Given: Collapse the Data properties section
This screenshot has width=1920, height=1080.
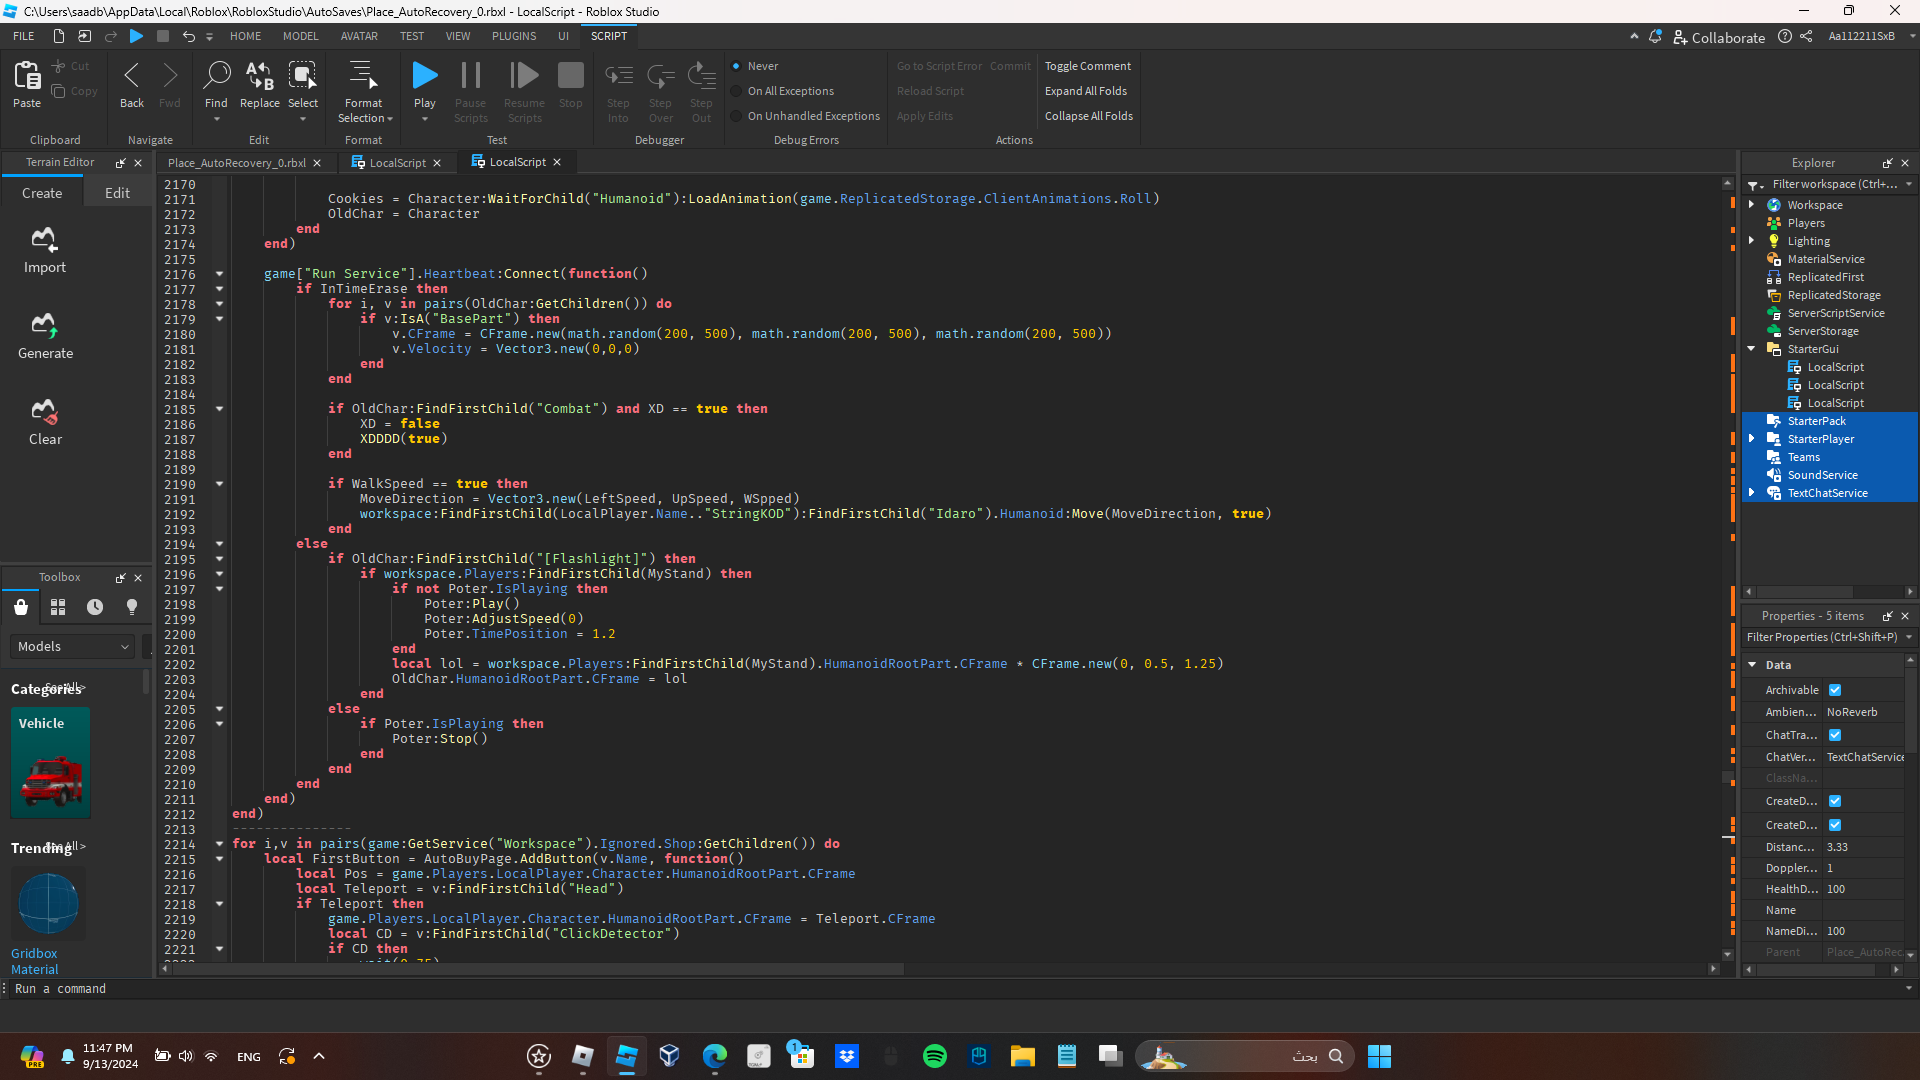Looking at the screenshot, I should [x=1752, y=665].
